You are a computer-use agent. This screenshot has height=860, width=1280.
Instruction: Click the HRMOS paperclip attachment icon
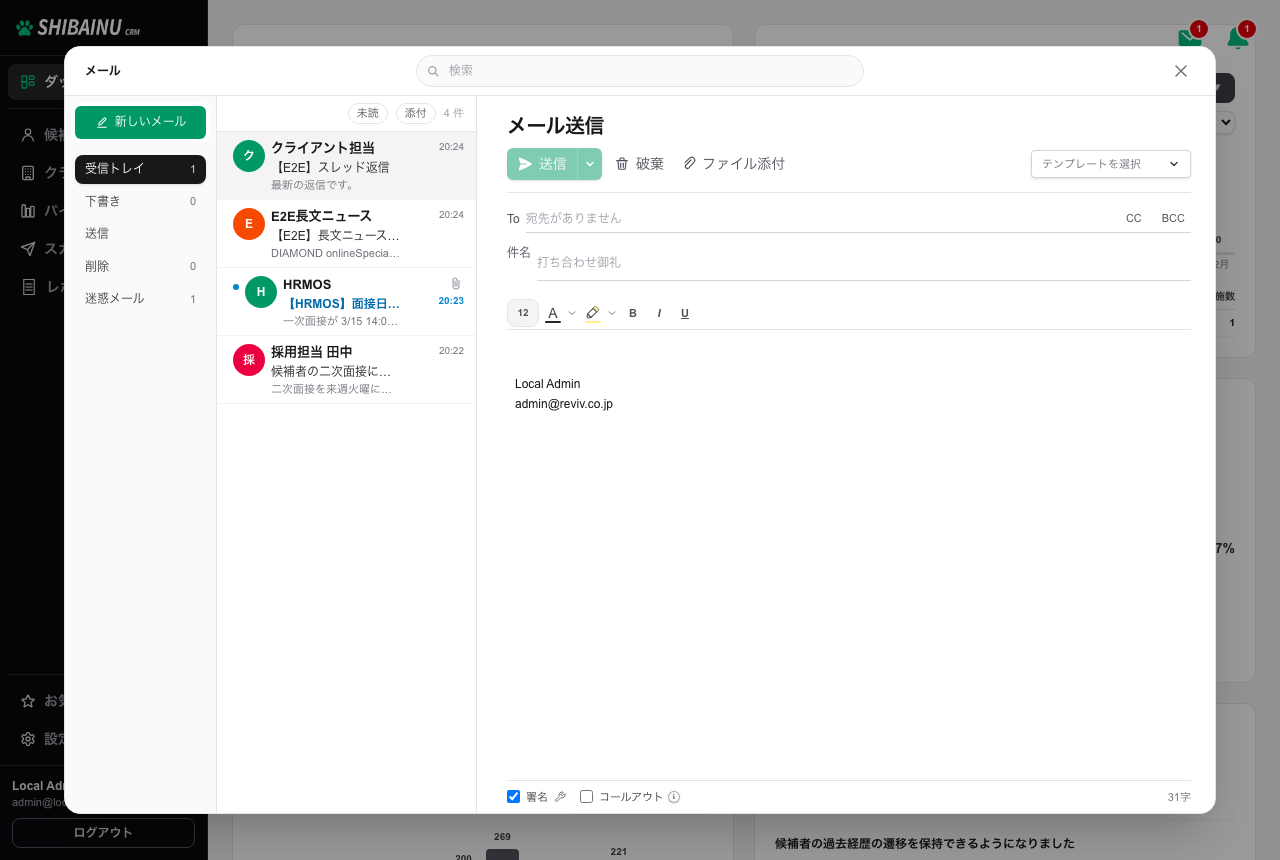(456, 284)
